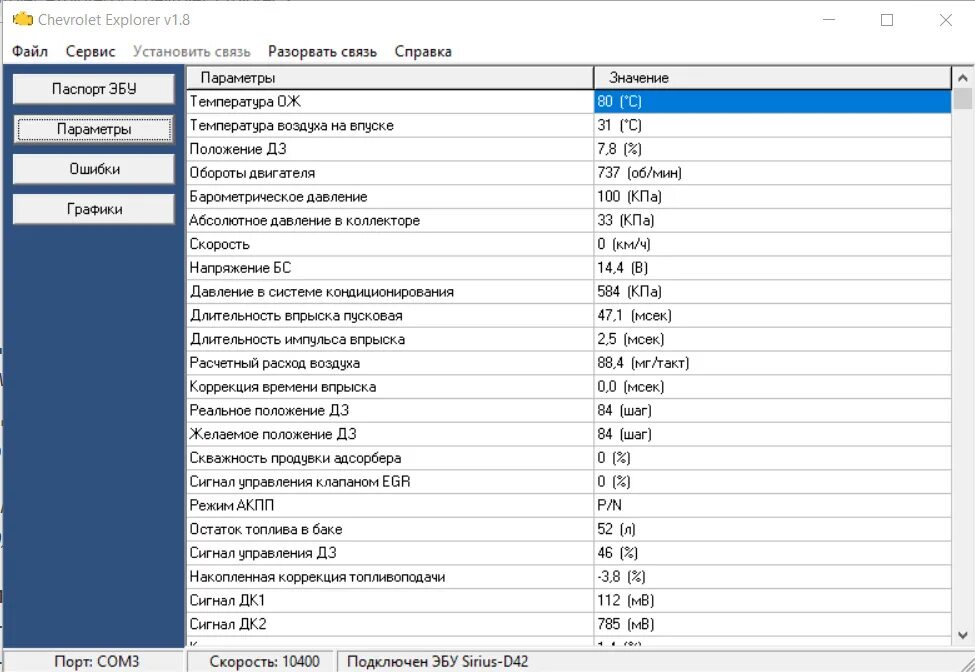The height and width of the screenshot is (672, 975).
Task: Select Накопленная коррекция топливоподачи row
Action: pyautogui.click(x=569, y=576)
